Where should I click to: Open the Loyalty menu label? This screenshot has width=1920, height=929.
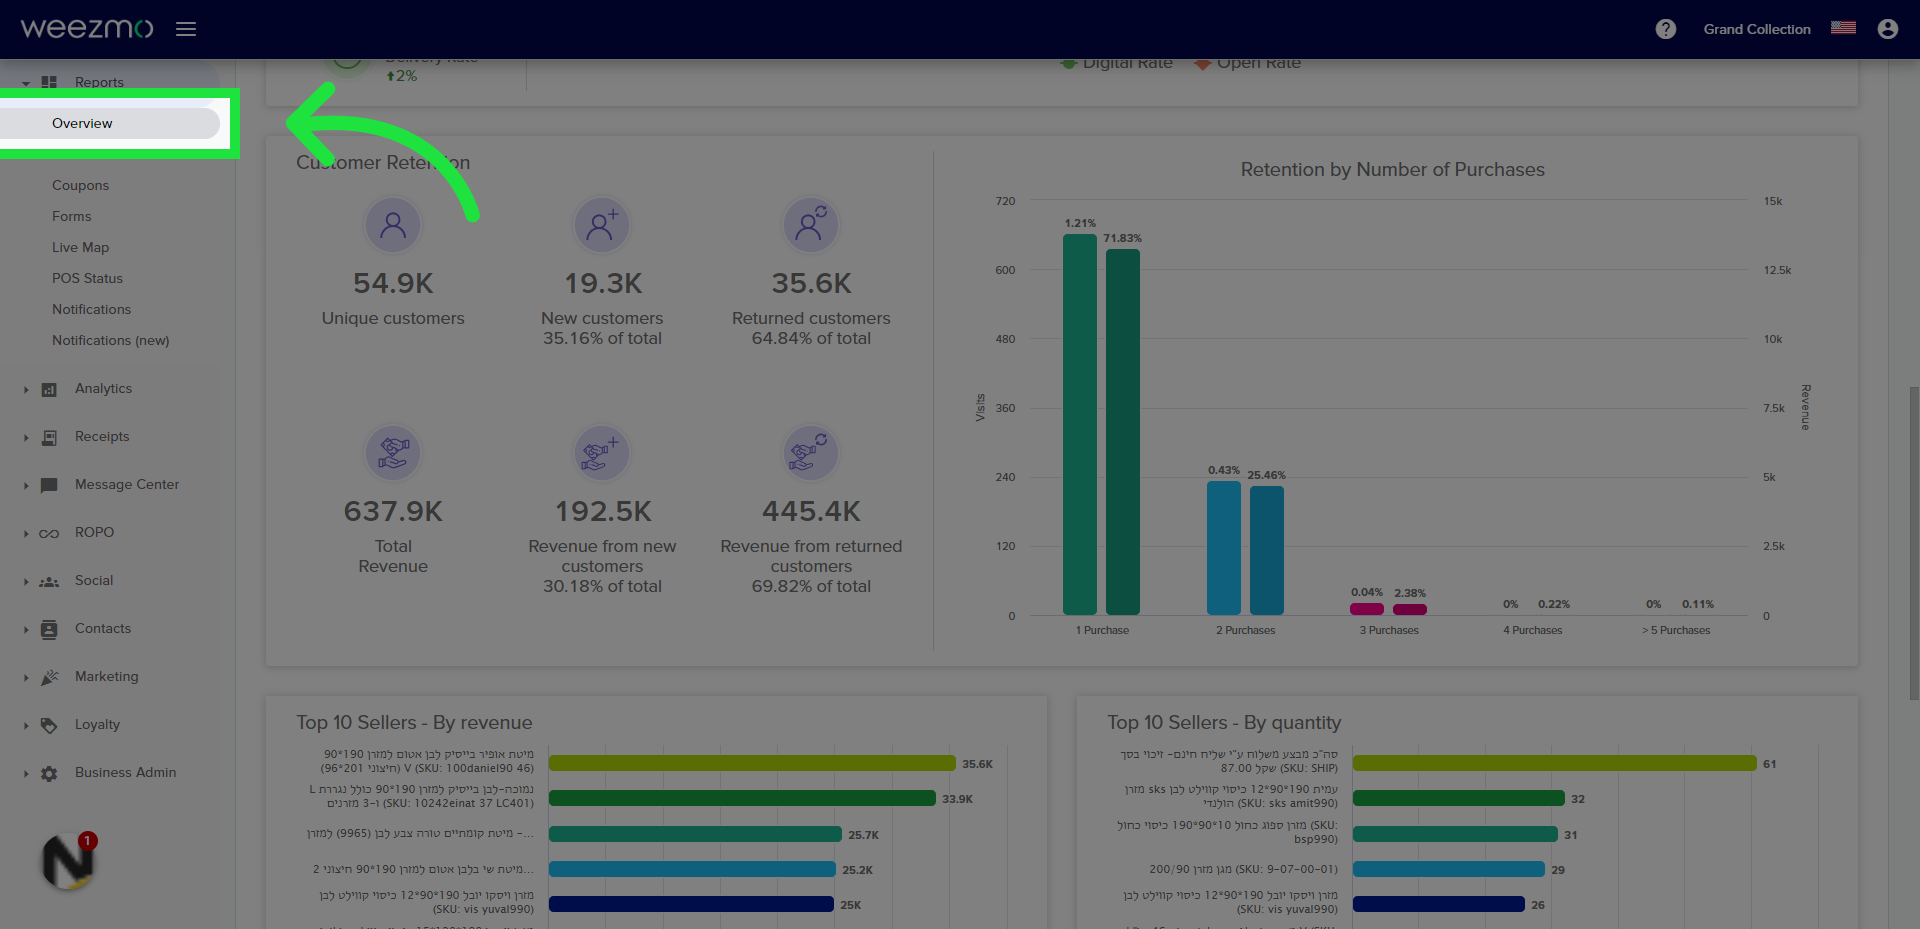pos(97,724)
